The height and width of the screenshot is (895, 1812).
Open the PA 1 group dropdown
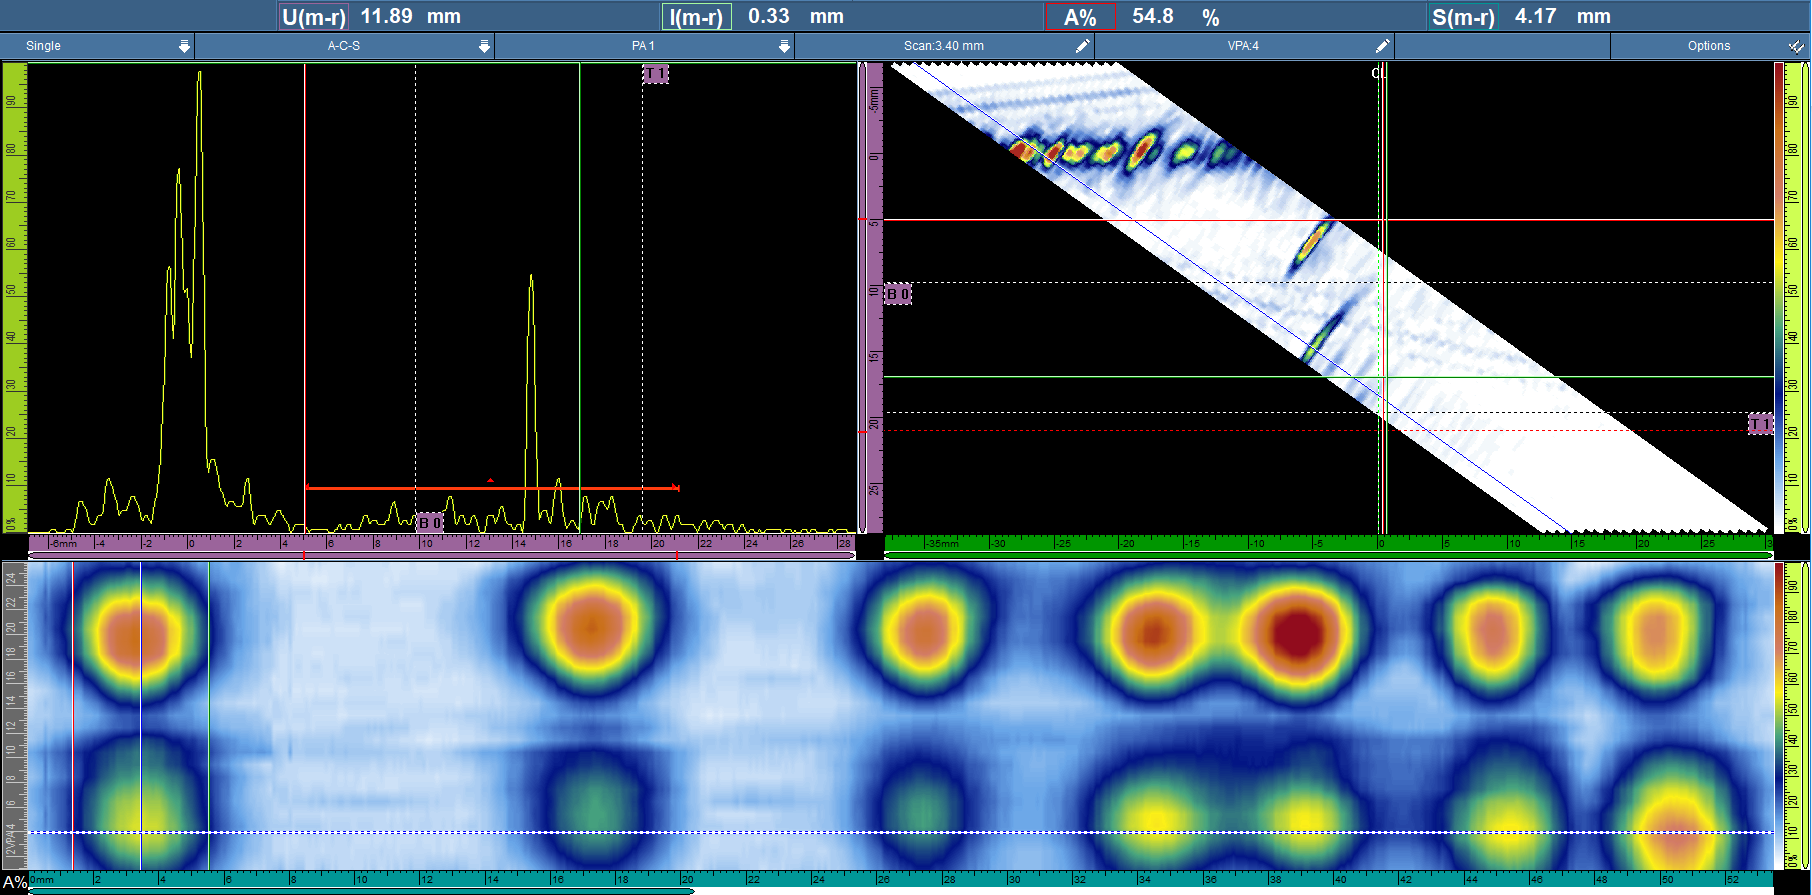pyautogui.click(x=644, y=46)
